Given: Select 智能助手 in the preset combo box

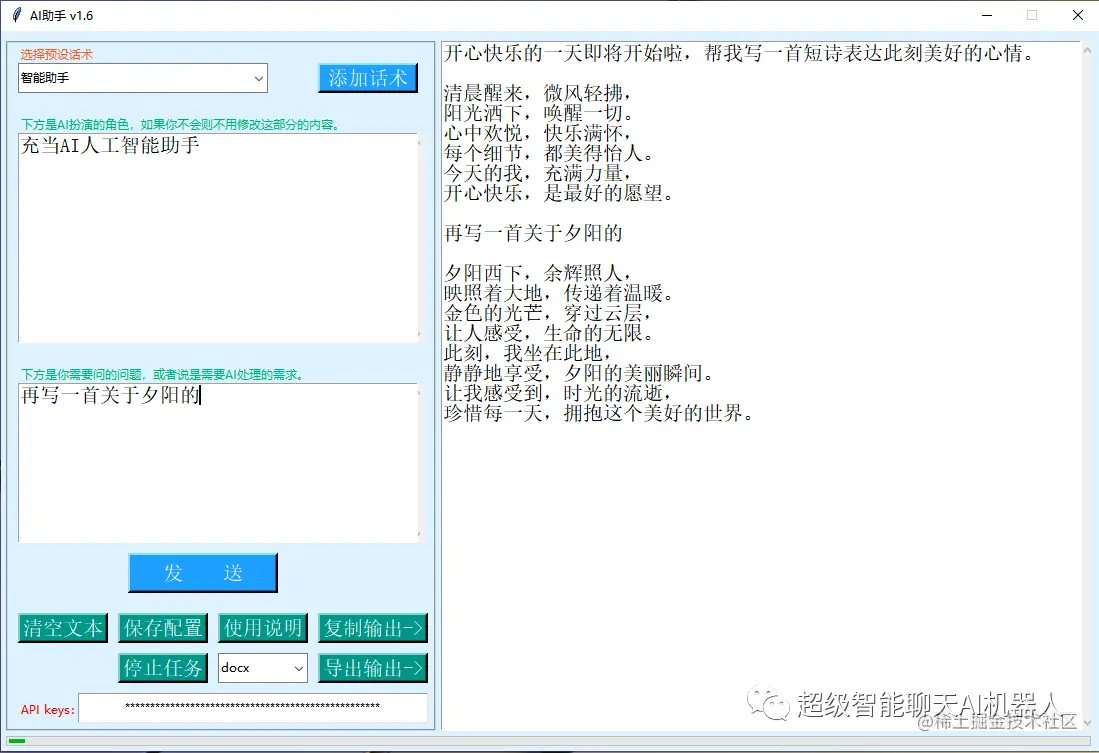Looking at the screenshot, I should [x=140, y=78].
